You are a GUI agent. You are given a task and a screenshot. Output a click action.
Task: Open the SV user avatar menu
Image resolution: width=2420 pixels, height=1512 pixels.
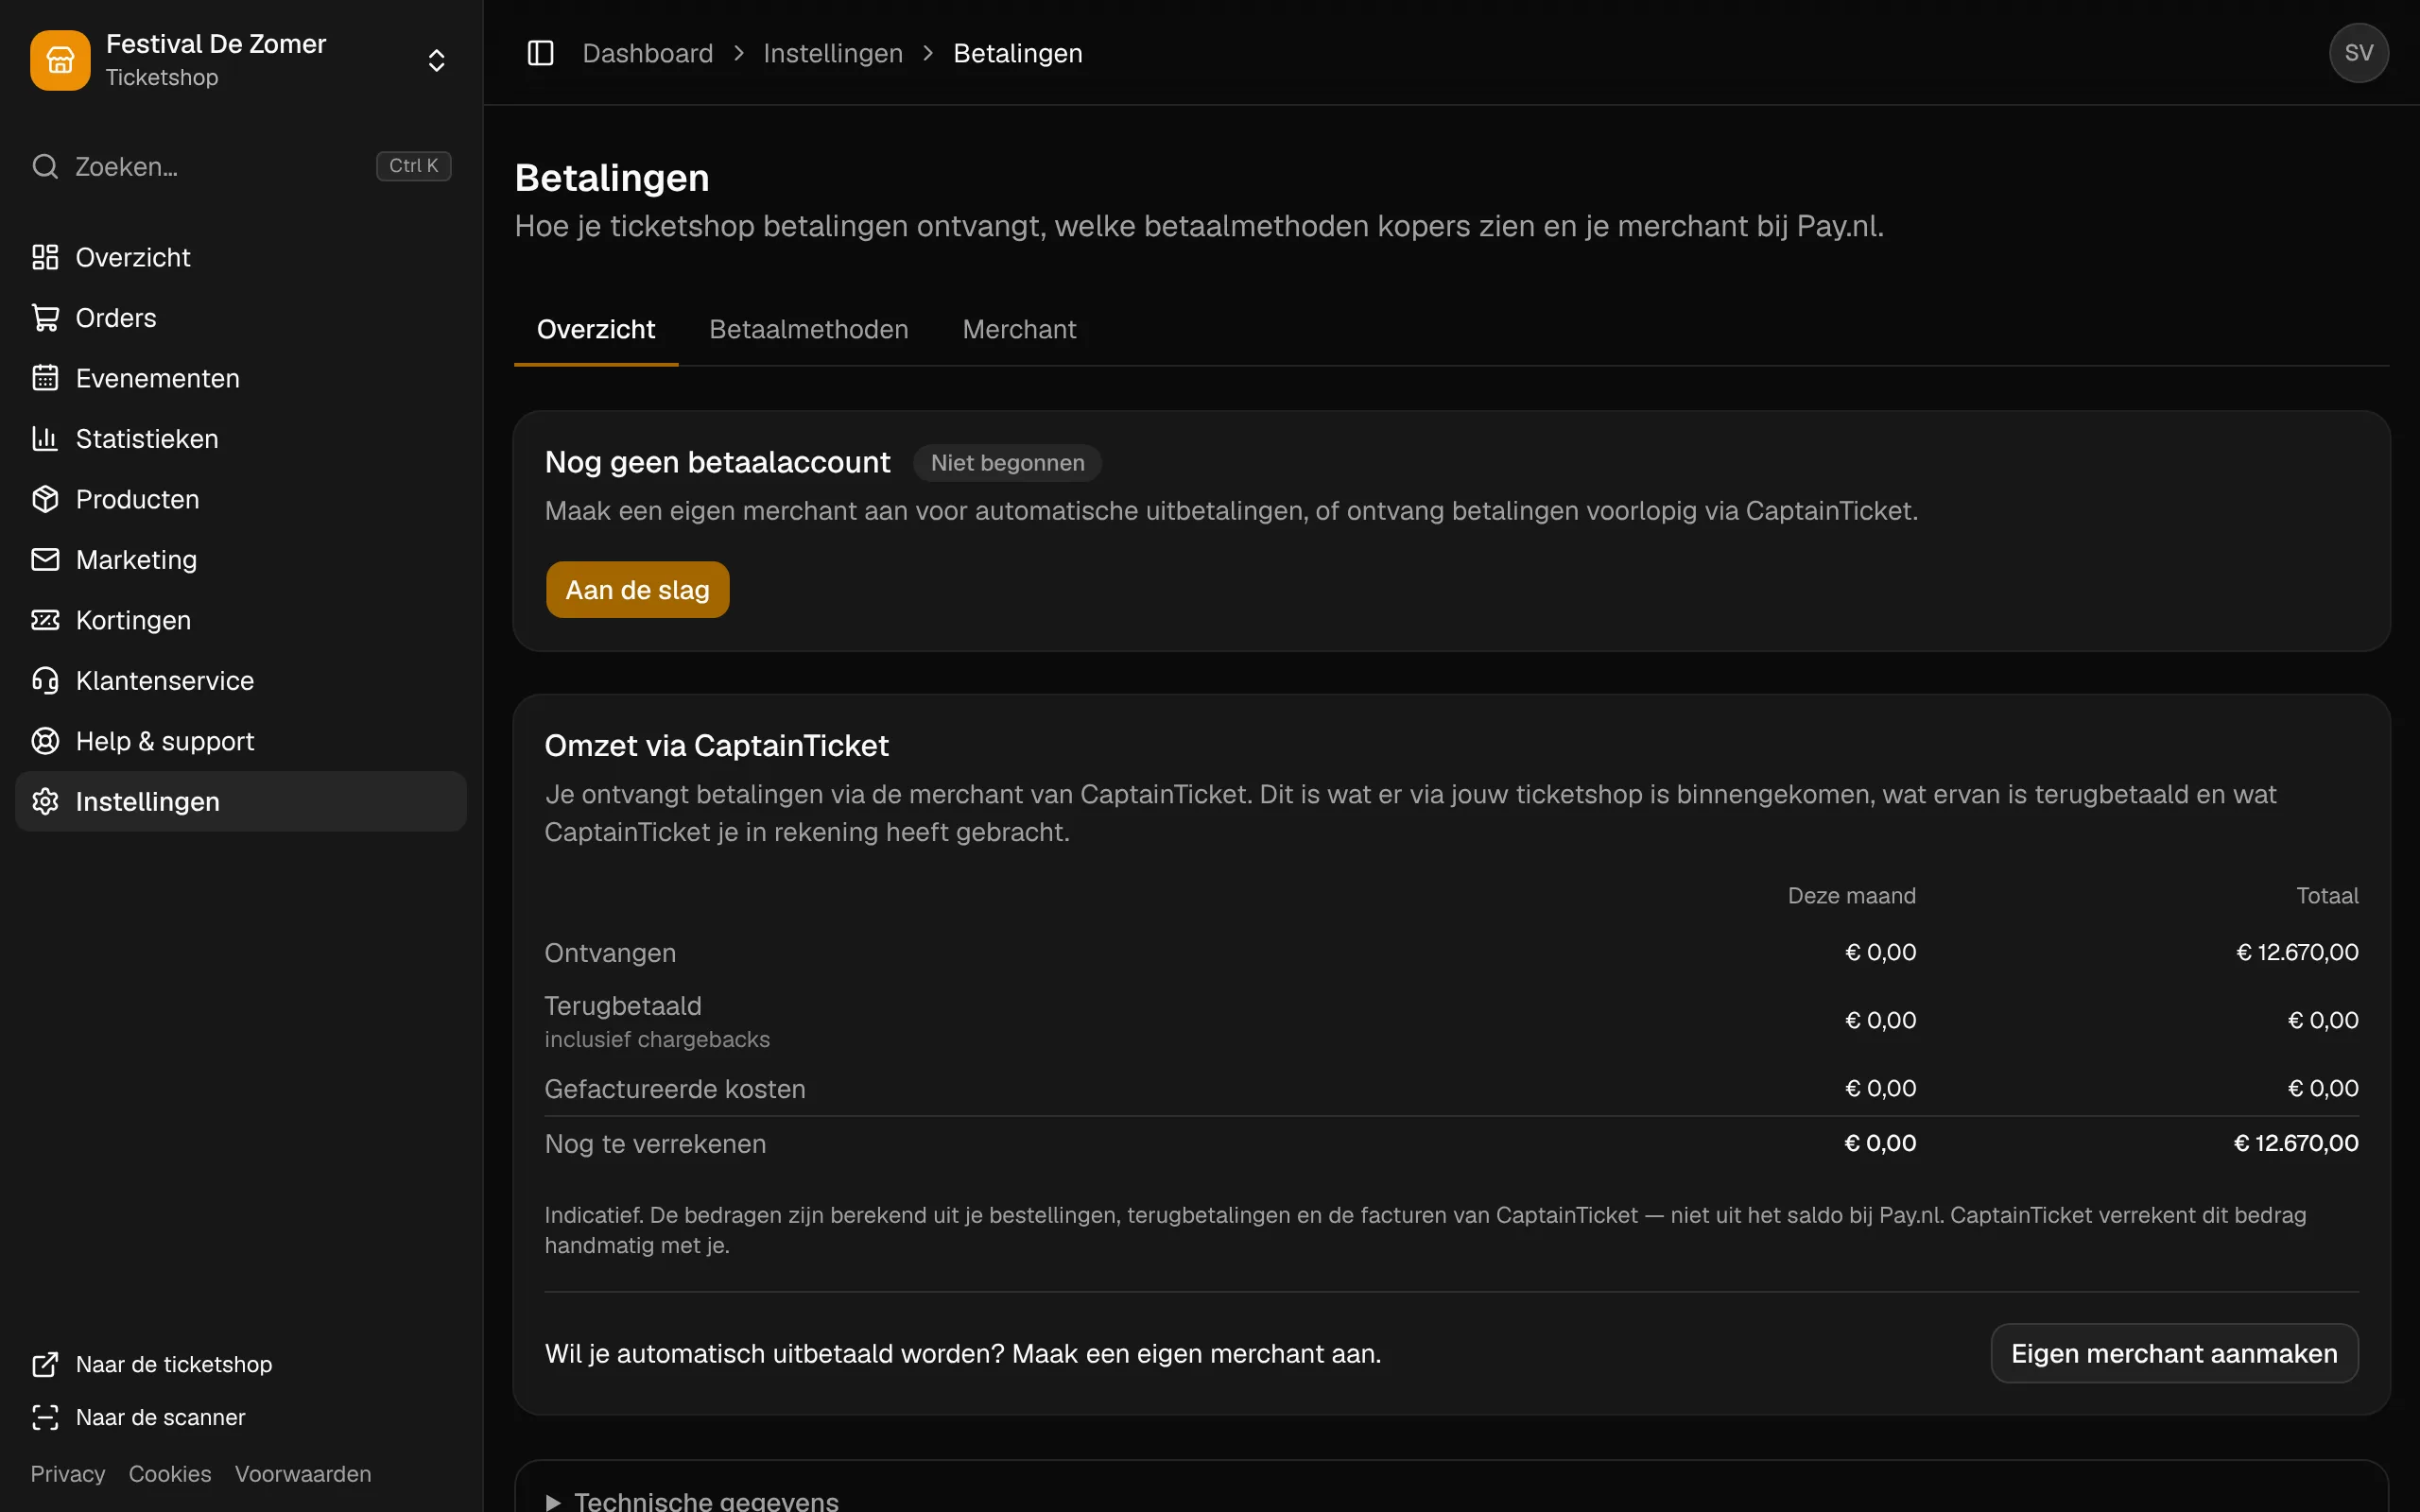(x=2358, y=53)
